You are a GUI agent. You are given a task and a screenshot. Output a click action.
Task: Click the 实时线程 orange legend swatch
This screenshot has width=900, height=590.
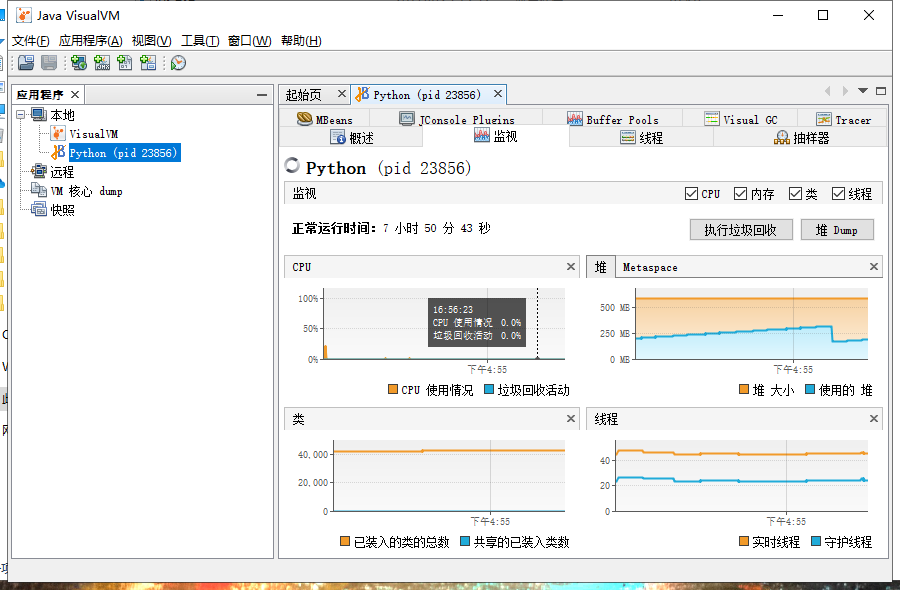click(x=744, y=541)
